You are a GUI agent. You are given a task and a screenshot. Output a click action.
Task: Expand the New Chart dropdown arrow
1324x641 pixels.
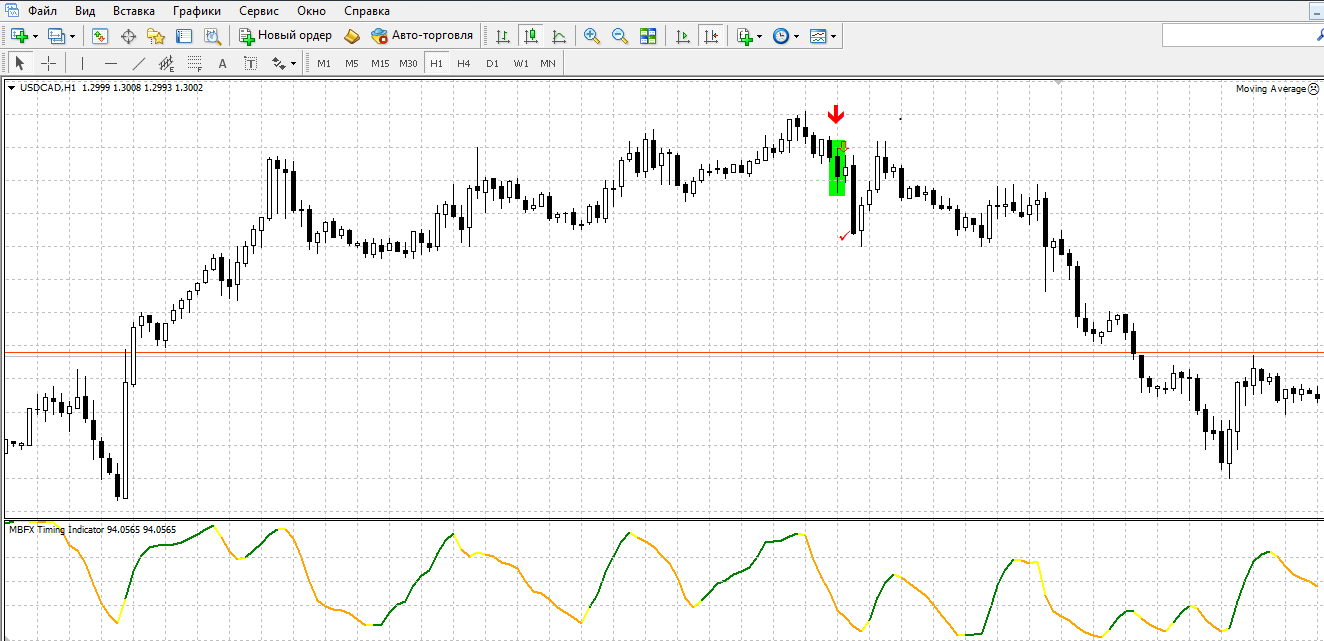pos(35,36)
